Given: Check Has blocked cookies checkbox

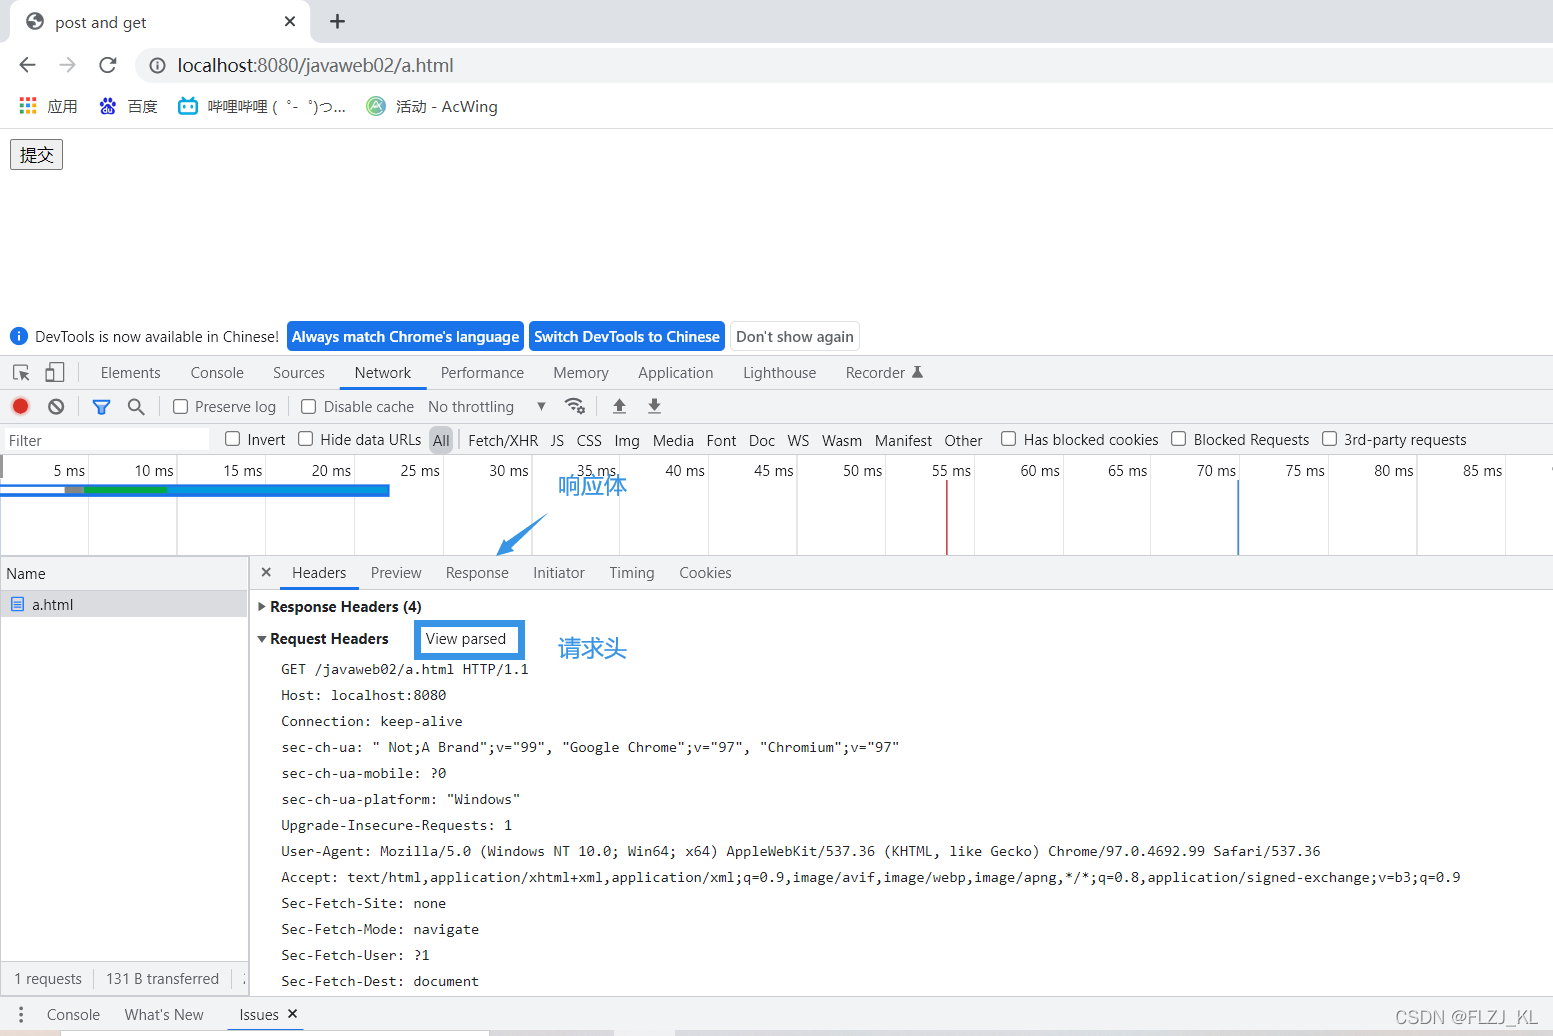Looking at the screenshot, I should point(1009,439).
